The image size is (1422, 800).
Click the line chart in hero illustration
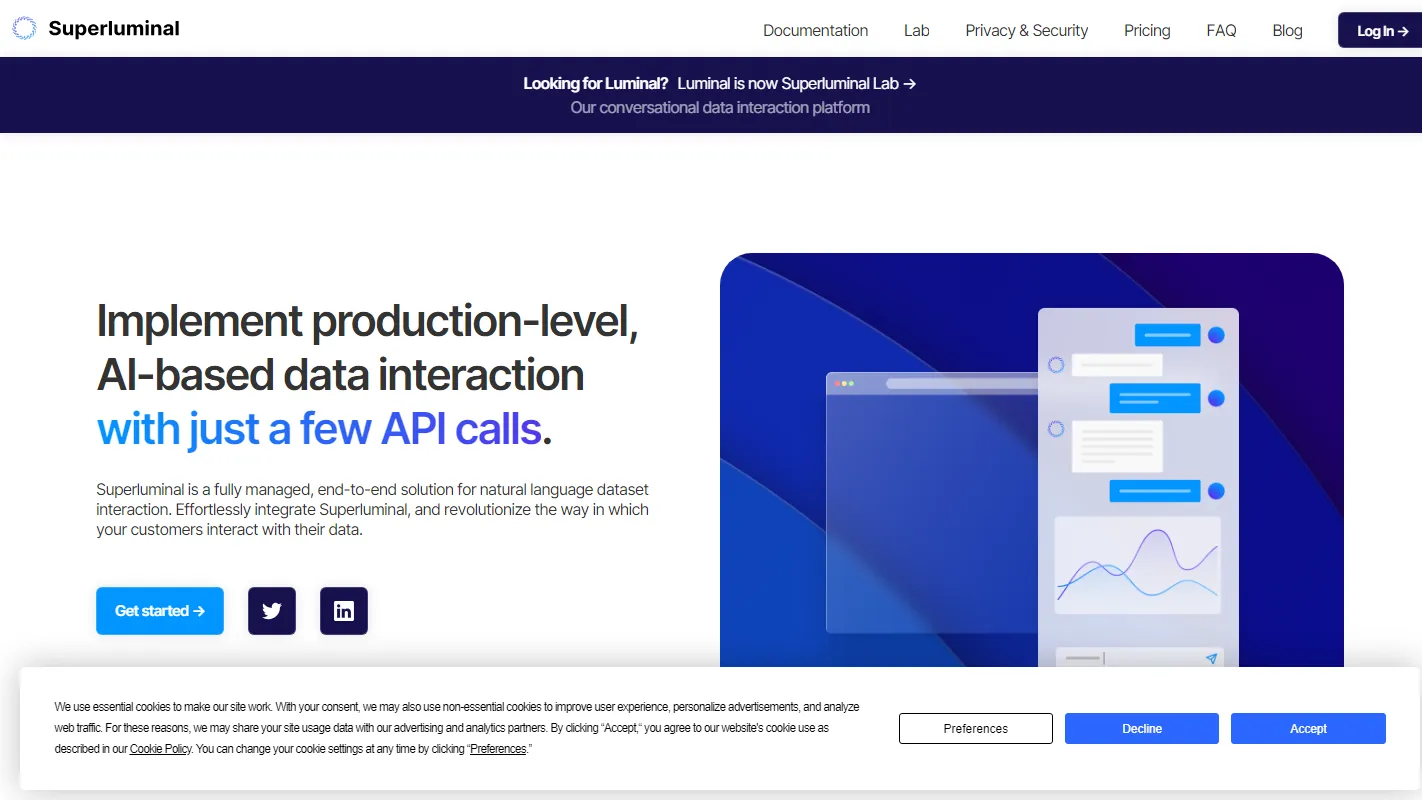[x=1137, y=566]
